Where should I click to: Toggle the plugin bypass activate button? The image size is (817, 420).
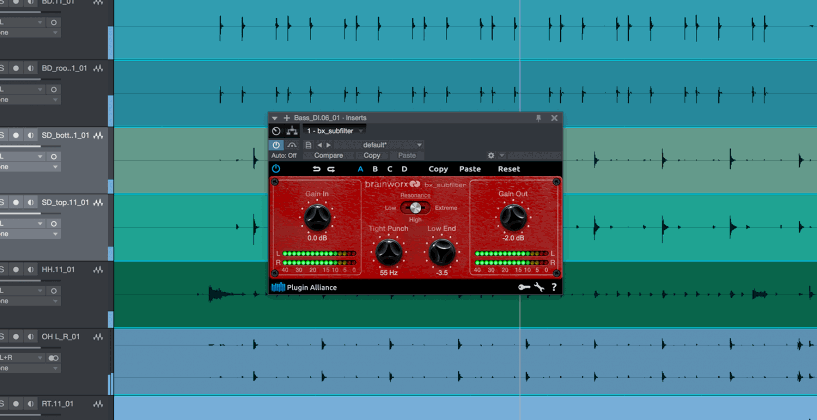click(277, 145)
